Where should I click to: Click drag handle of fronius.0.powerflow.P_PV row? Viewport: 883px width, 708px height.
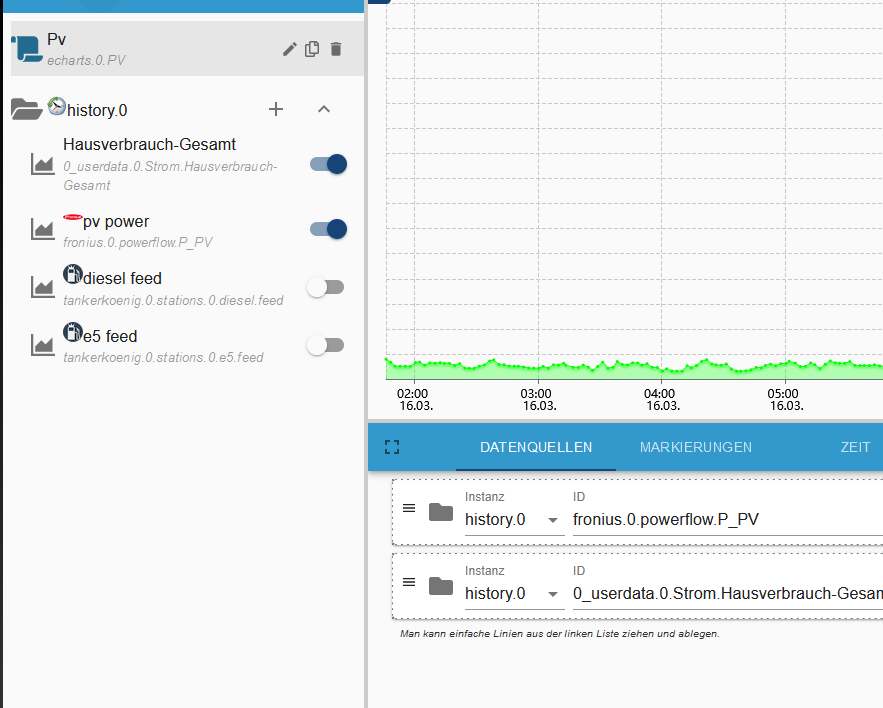(409, 508)
